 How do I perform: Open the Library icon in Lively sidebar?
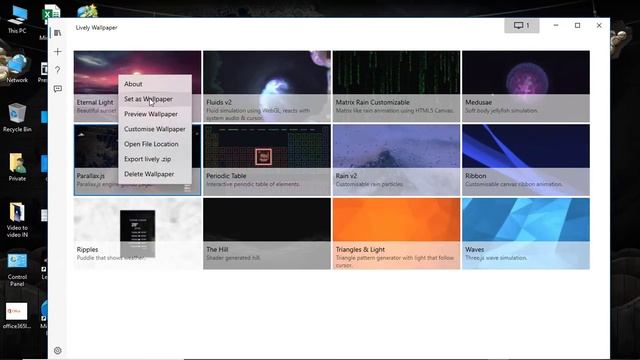[x=58, y=33]
